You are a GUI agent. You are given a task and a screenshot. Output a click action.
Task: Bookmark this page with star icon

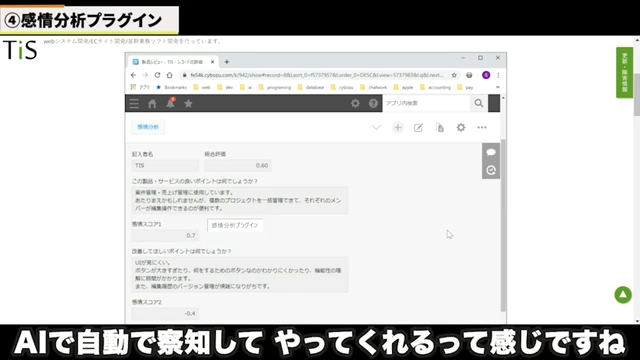(x=454, y=75)
